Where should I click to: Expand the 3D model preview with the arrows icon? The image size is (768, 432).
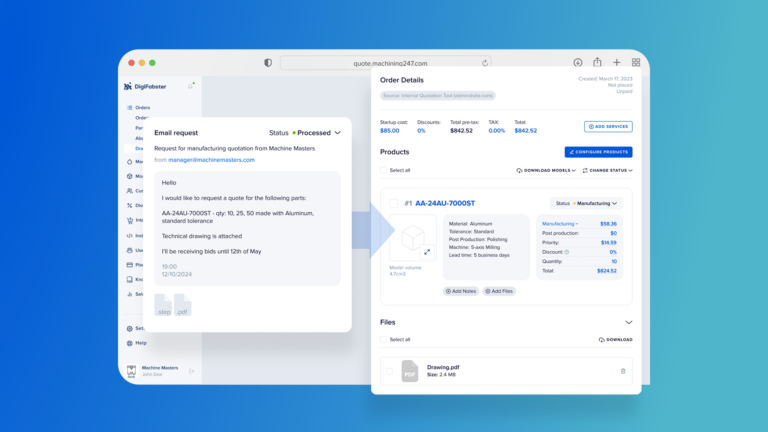click(427, 252)
